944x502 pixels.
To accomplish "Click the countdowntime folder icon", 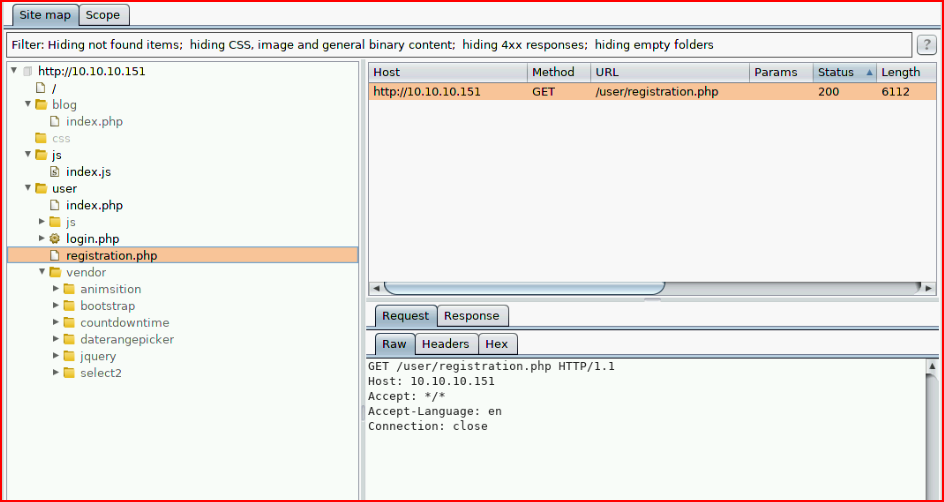I will pos(69,323).
